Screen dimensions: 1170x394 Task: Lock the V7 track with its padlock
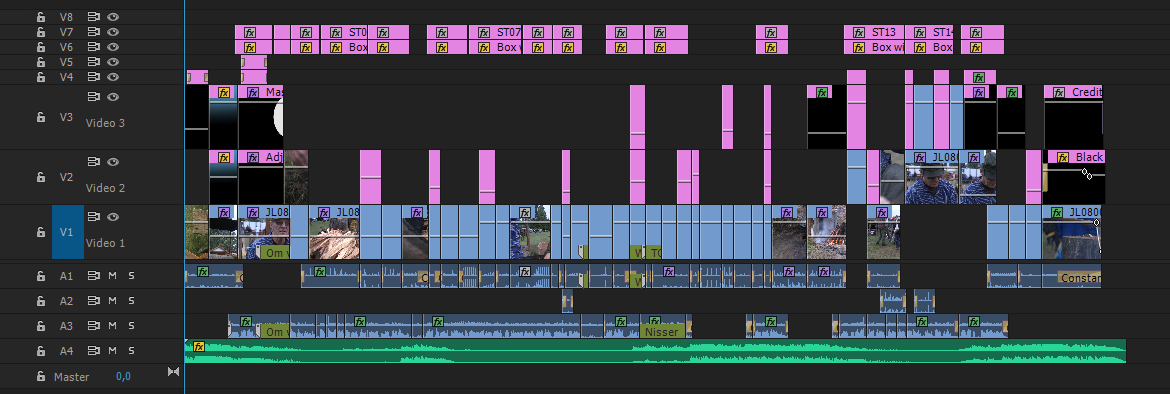click(41, 32)
